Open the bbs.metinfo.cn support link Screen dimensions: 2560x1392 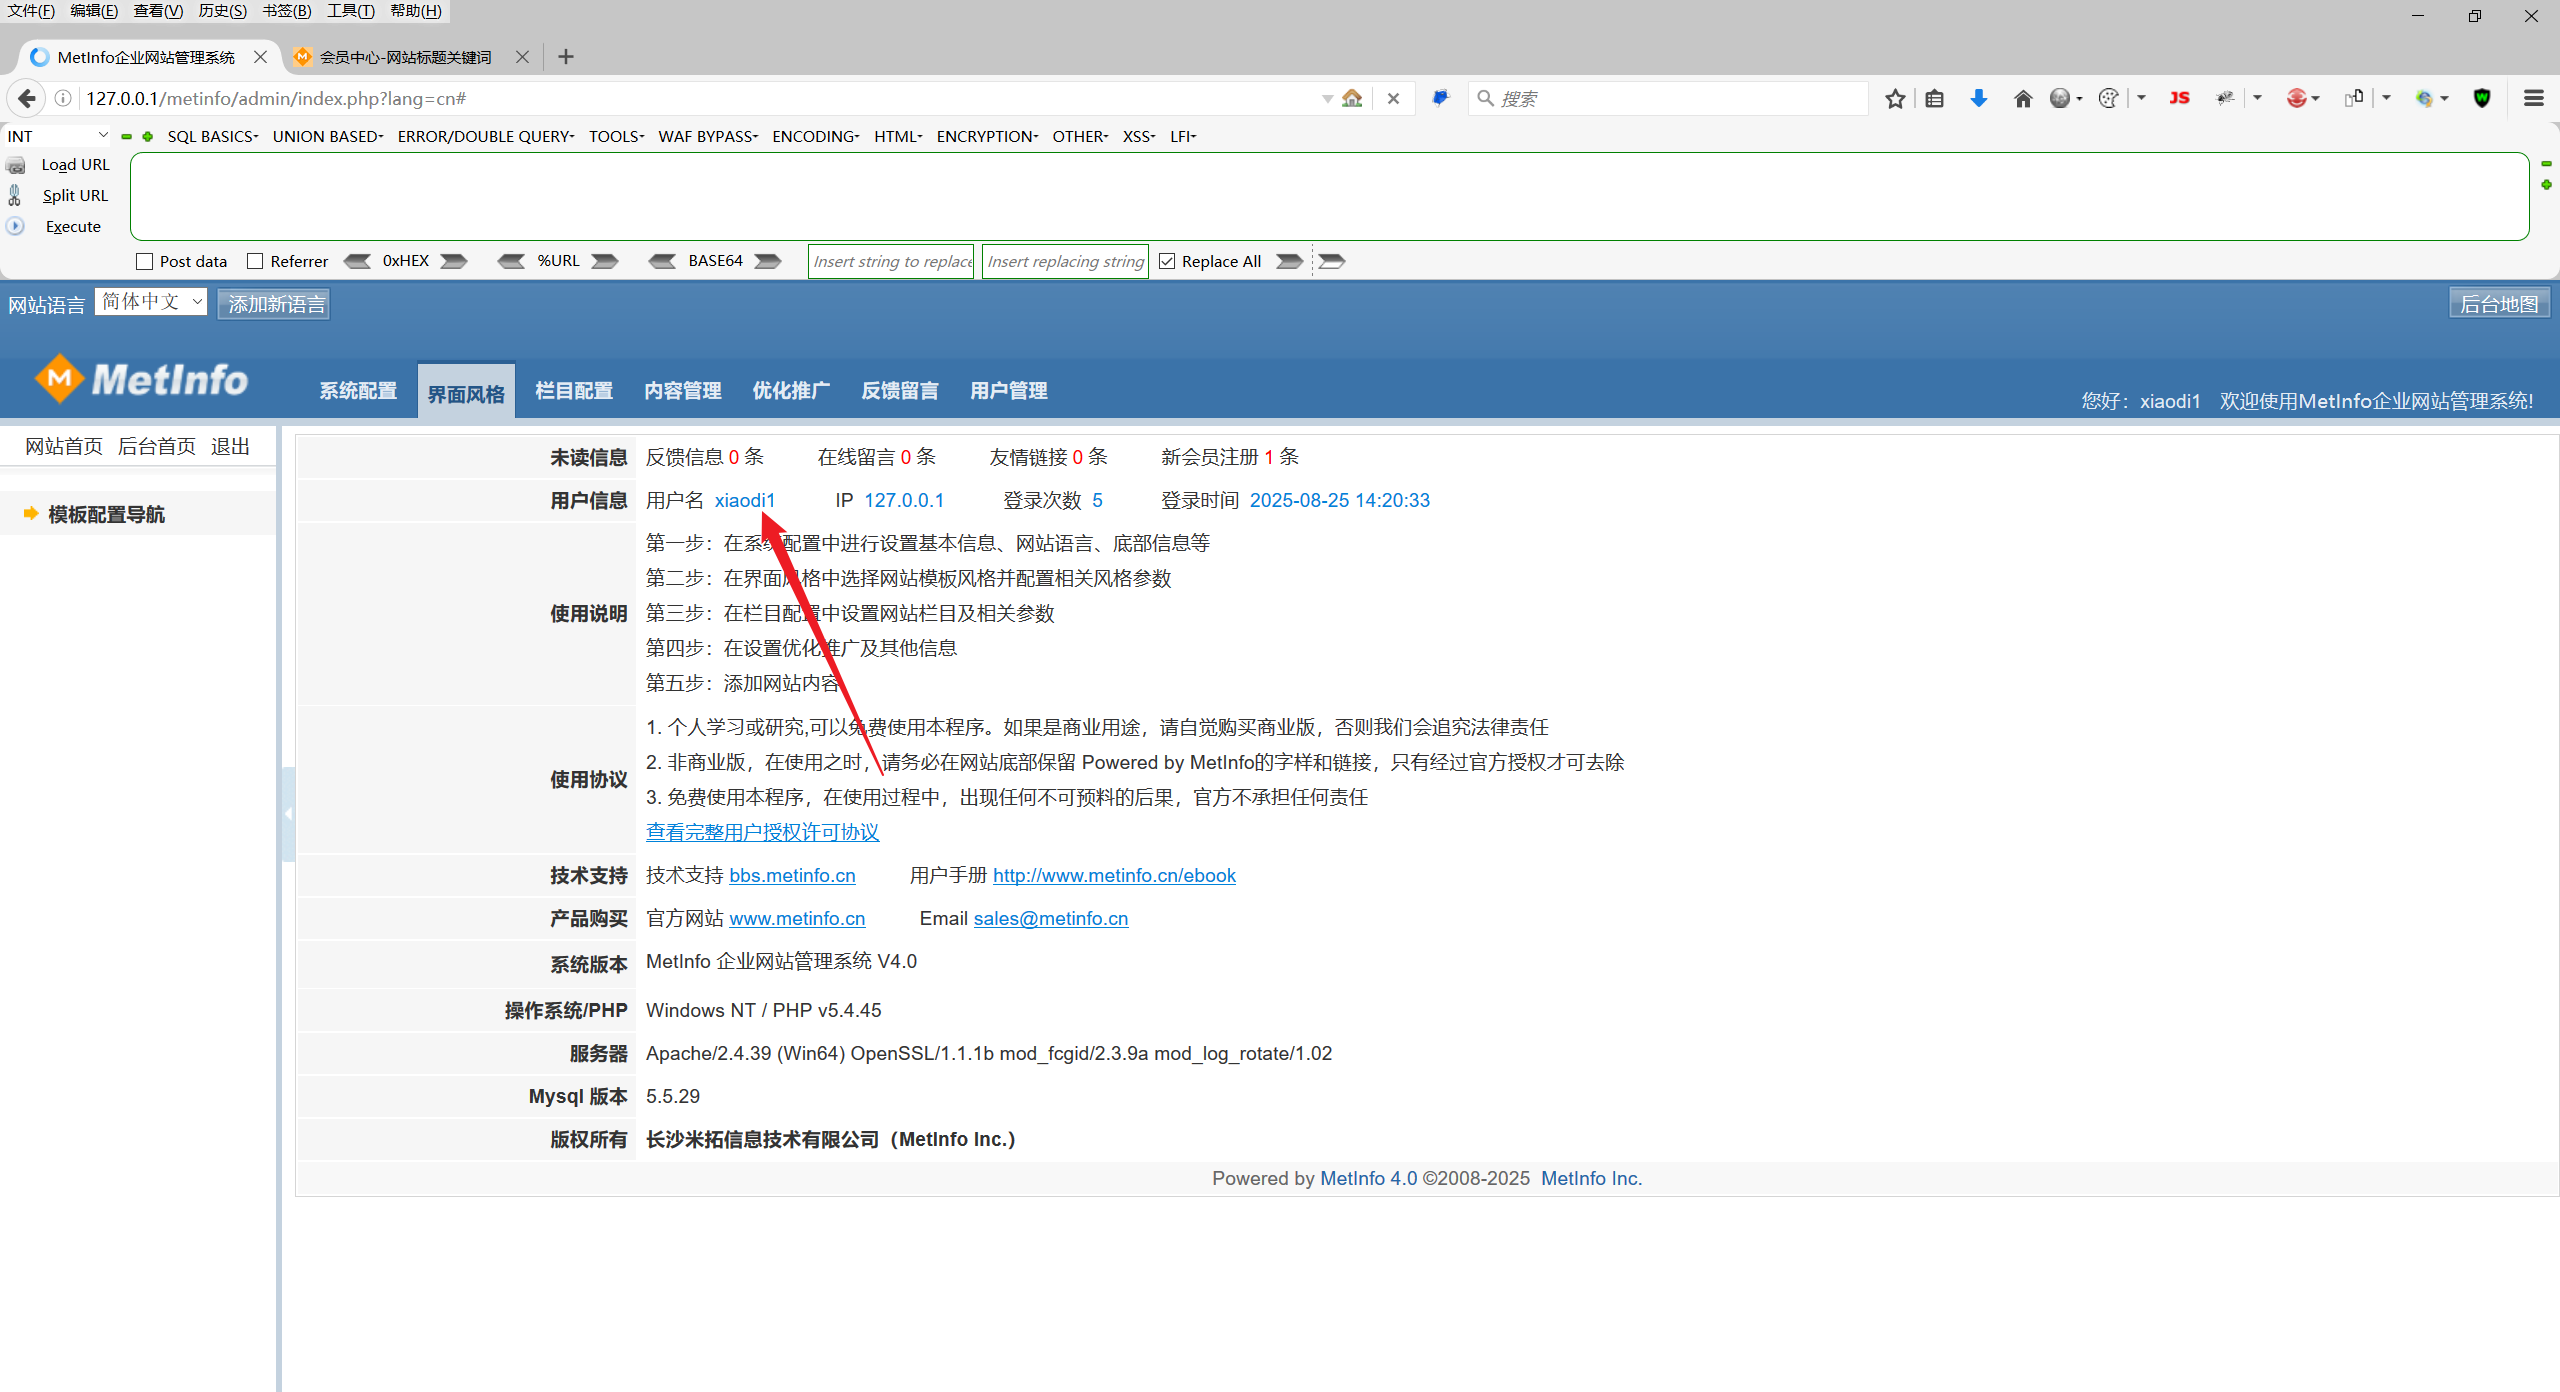792,875
